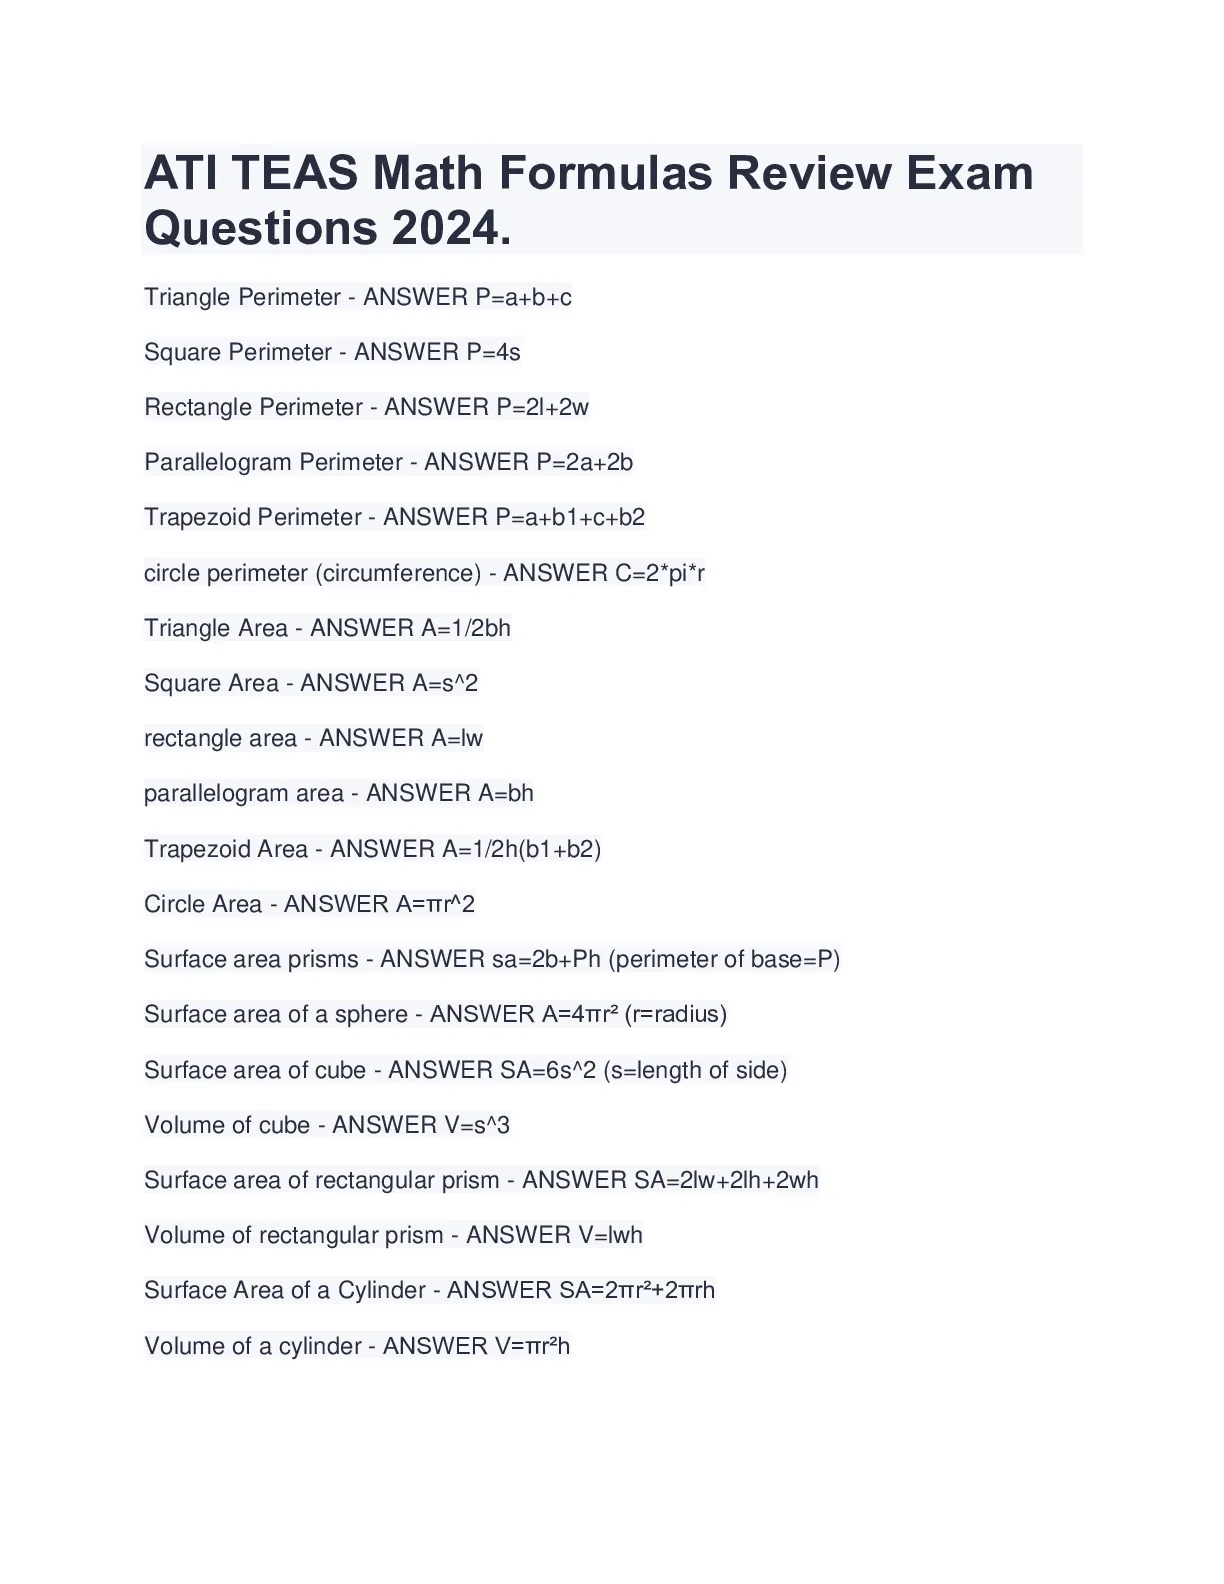Click the parallelogram area A=bh line
Viewport: 1224px width, 1584px height.
(339, 793)
